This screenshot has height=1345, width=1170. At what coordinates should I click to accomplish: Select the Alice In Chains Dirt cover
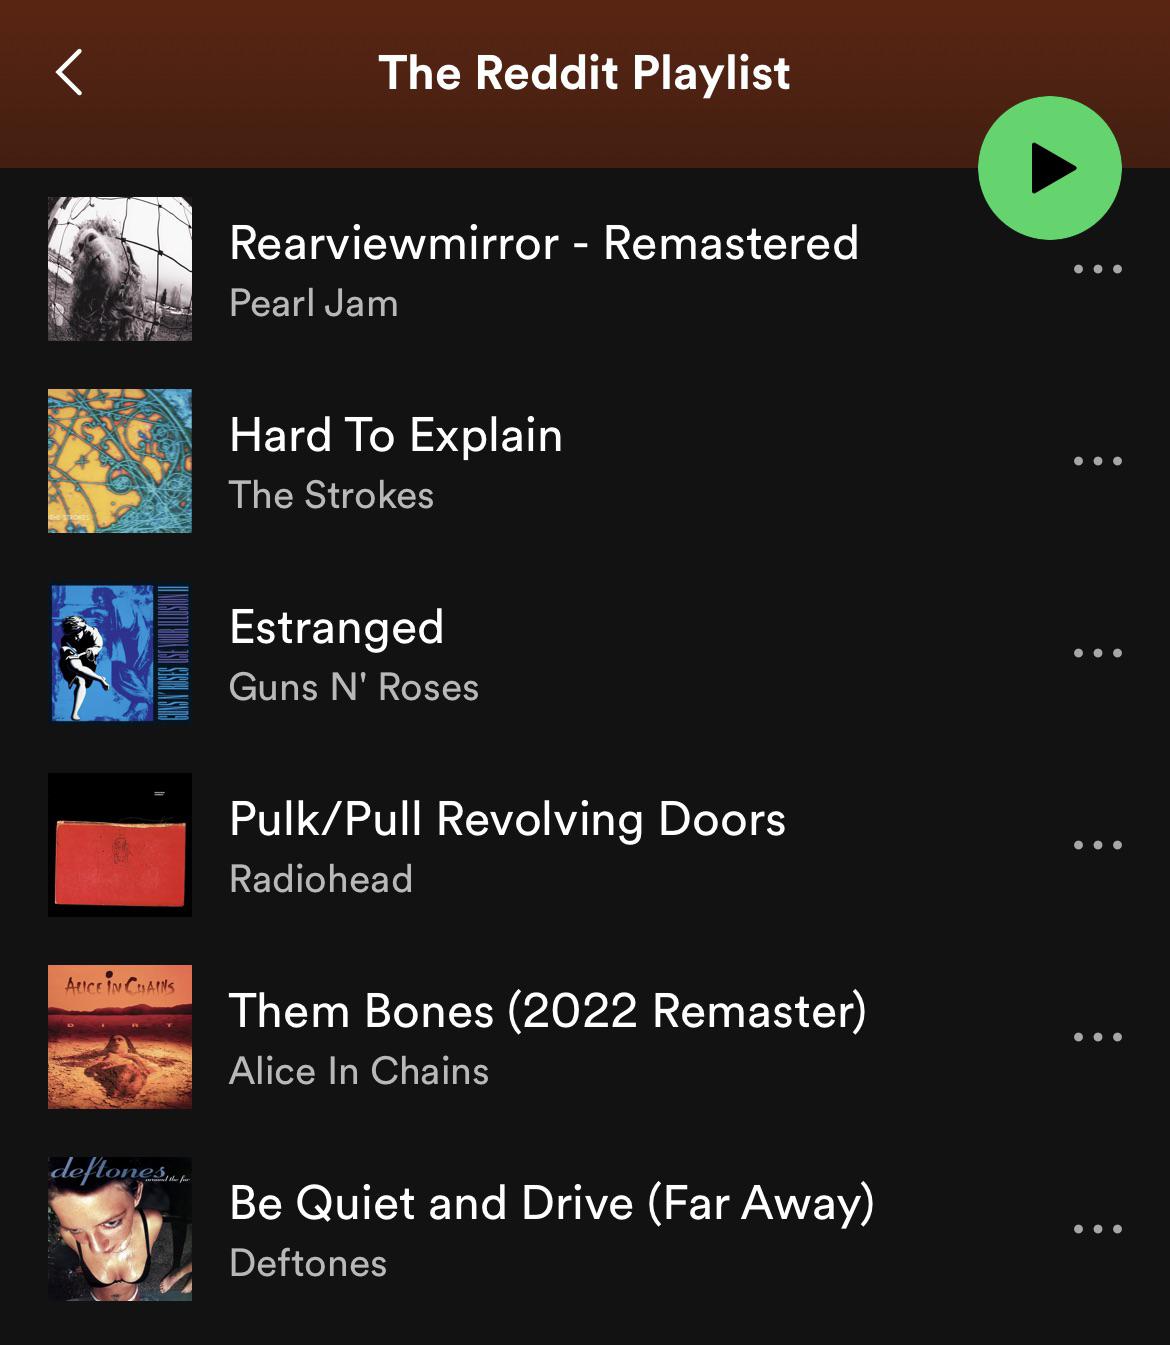[x=120, y=1037]
